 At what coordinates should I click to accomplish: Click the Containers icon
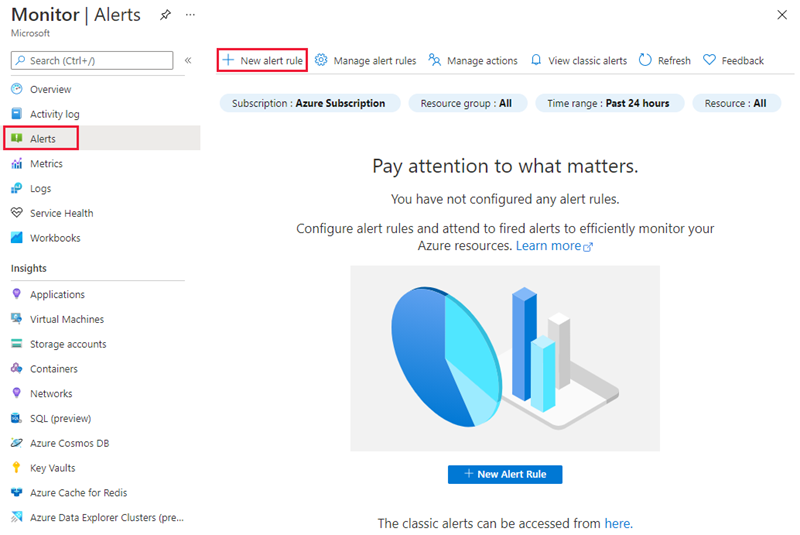17,368
